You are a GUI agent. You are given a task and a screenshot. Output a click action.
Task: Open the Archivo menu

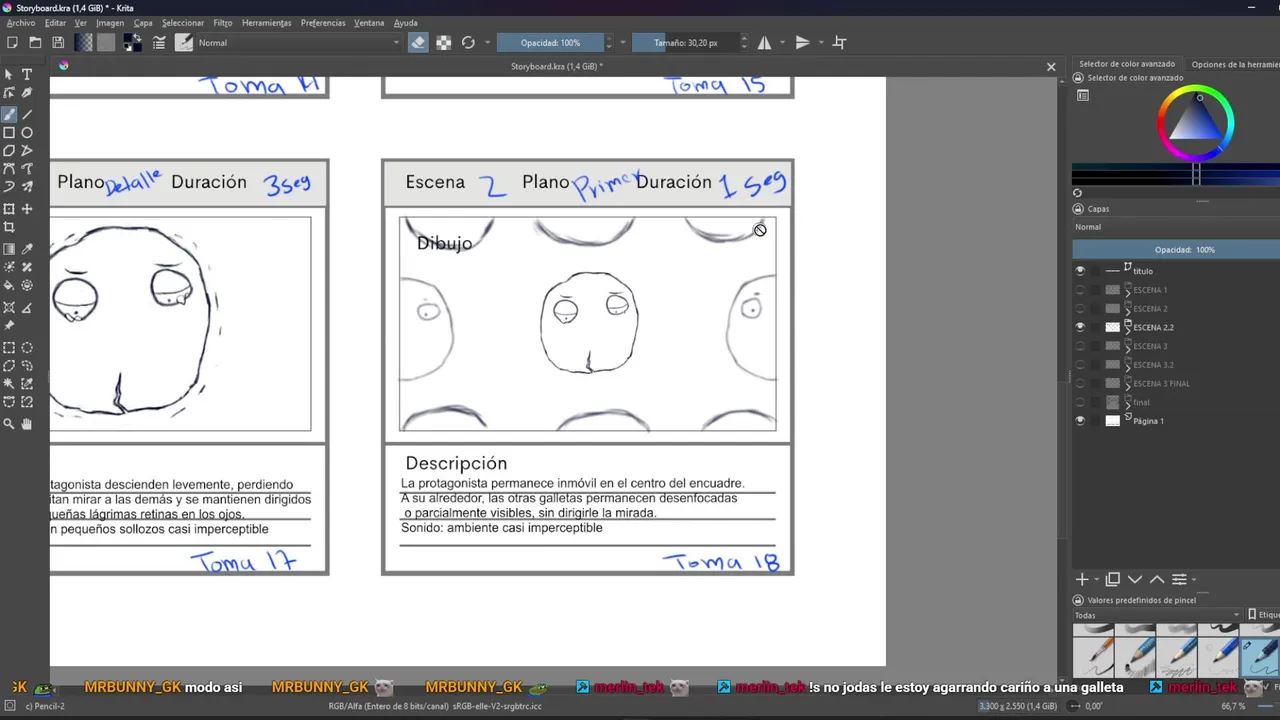pos(20,23)
